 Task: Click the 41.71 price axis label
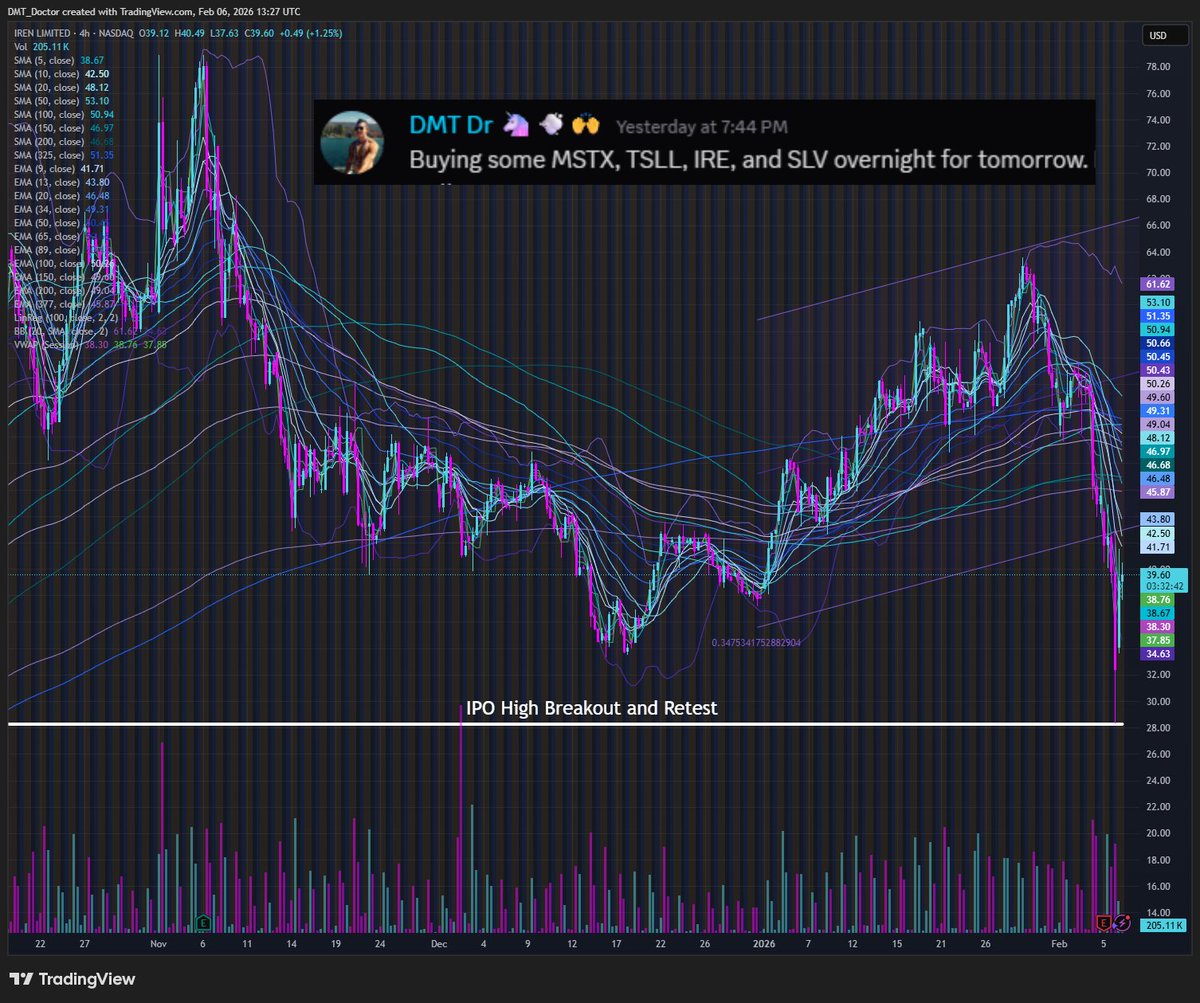1159,547
